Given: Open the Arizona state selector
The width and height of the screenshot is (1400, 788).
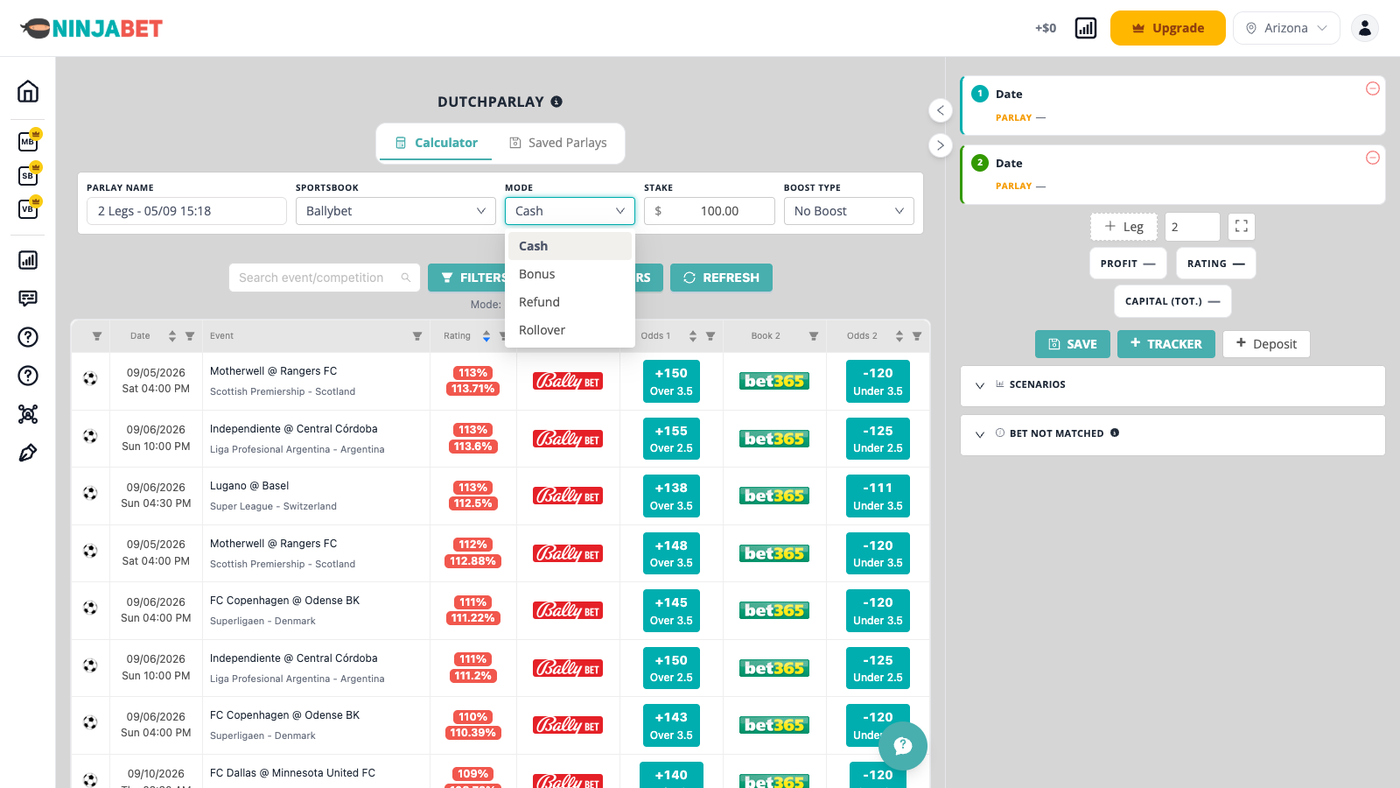Looking at the screenshot, I should [1286, 28].
